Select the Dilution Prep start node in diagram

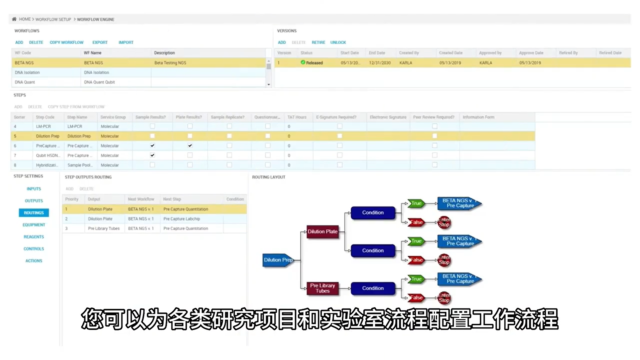[x=278, y=260]
